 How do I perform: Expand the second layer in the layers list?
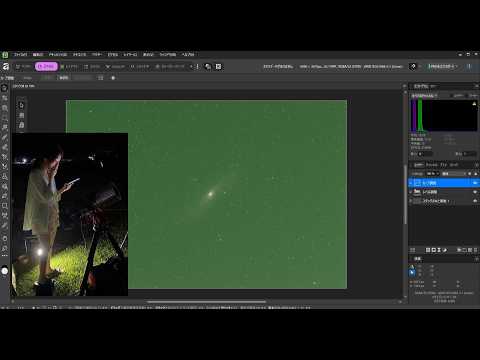click(x=411, y=192)
